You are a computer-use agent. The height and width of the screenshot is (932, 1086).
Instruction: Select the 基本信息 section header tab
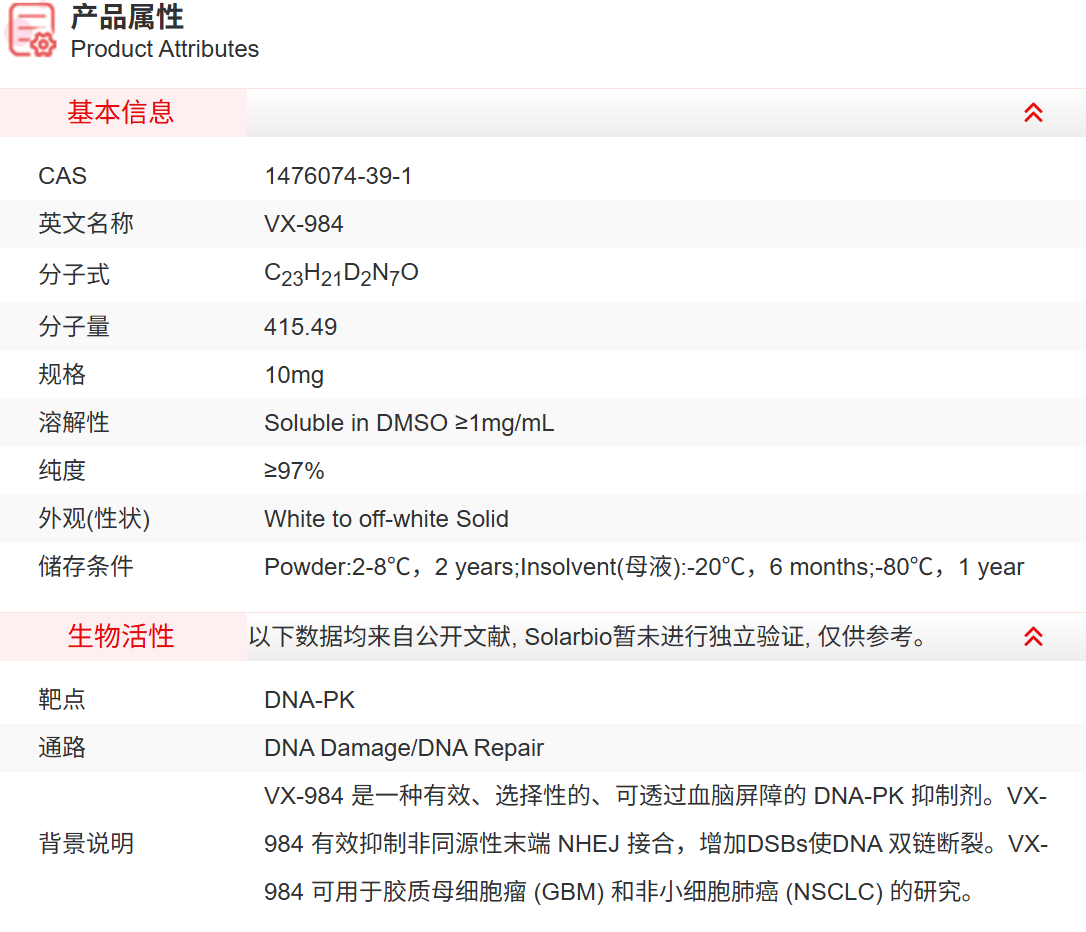121,113
